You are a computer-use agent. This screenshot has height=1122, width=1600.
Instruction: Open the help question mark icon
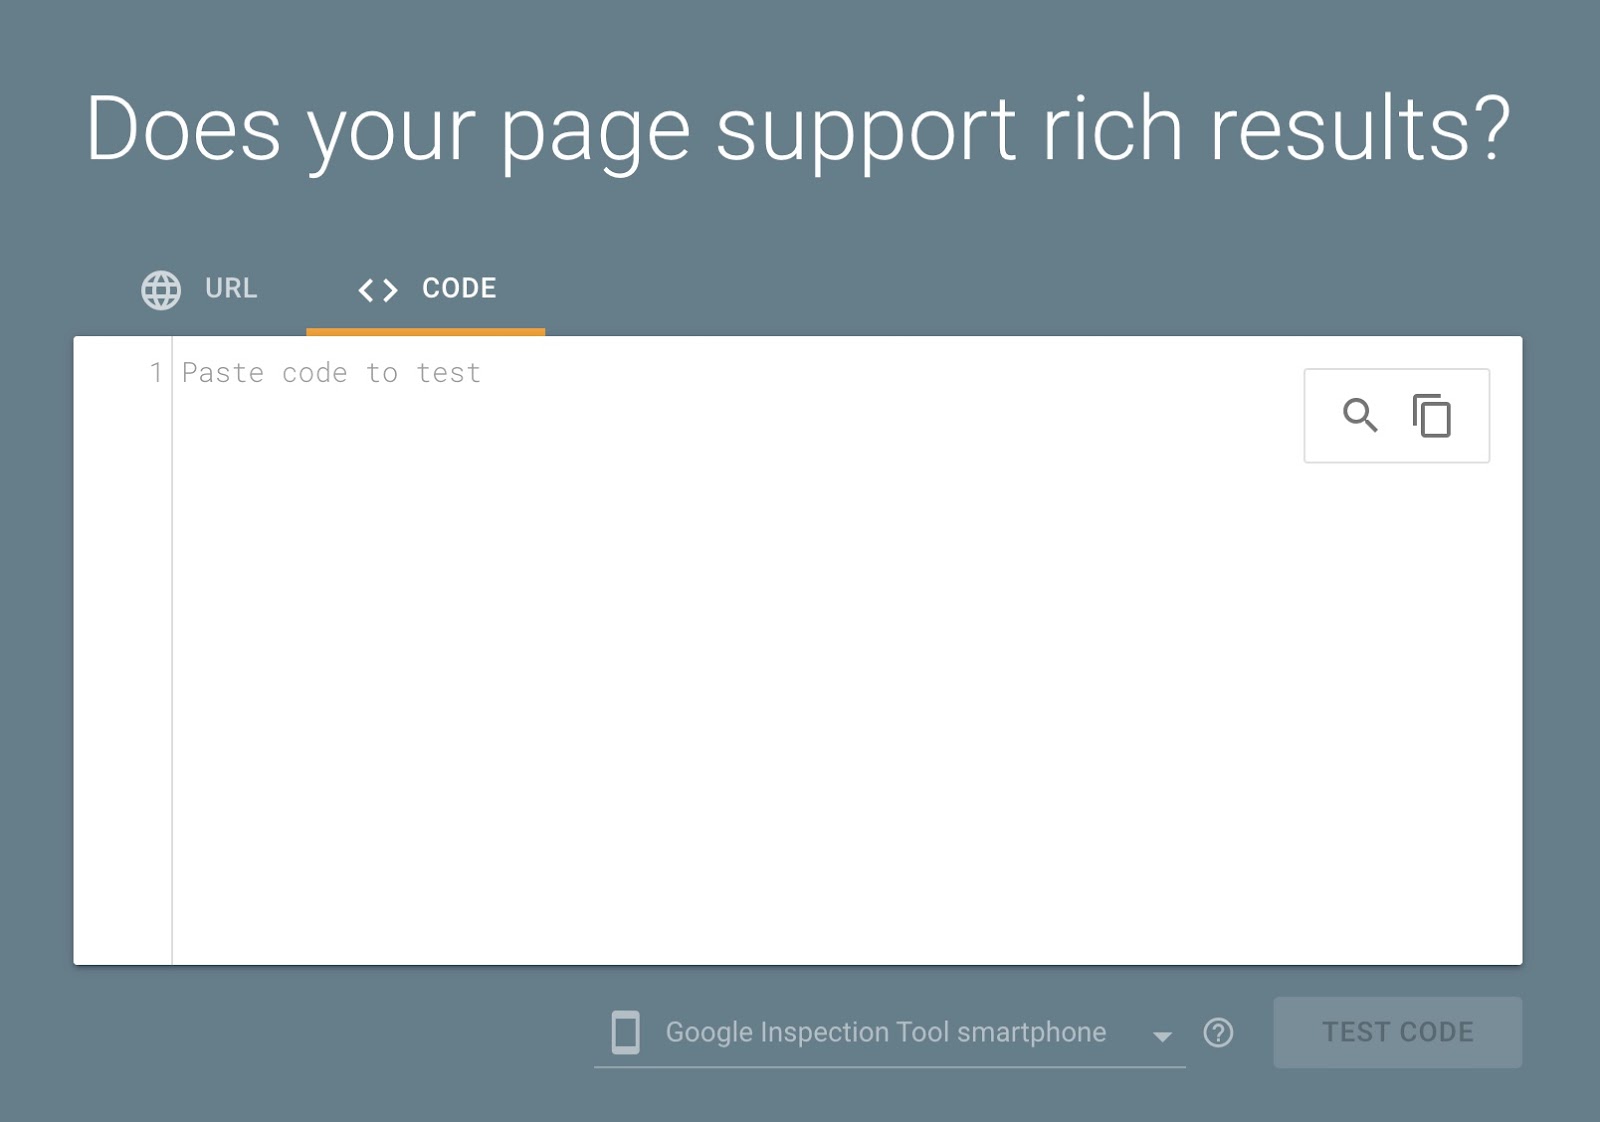click(1218, 1033)
